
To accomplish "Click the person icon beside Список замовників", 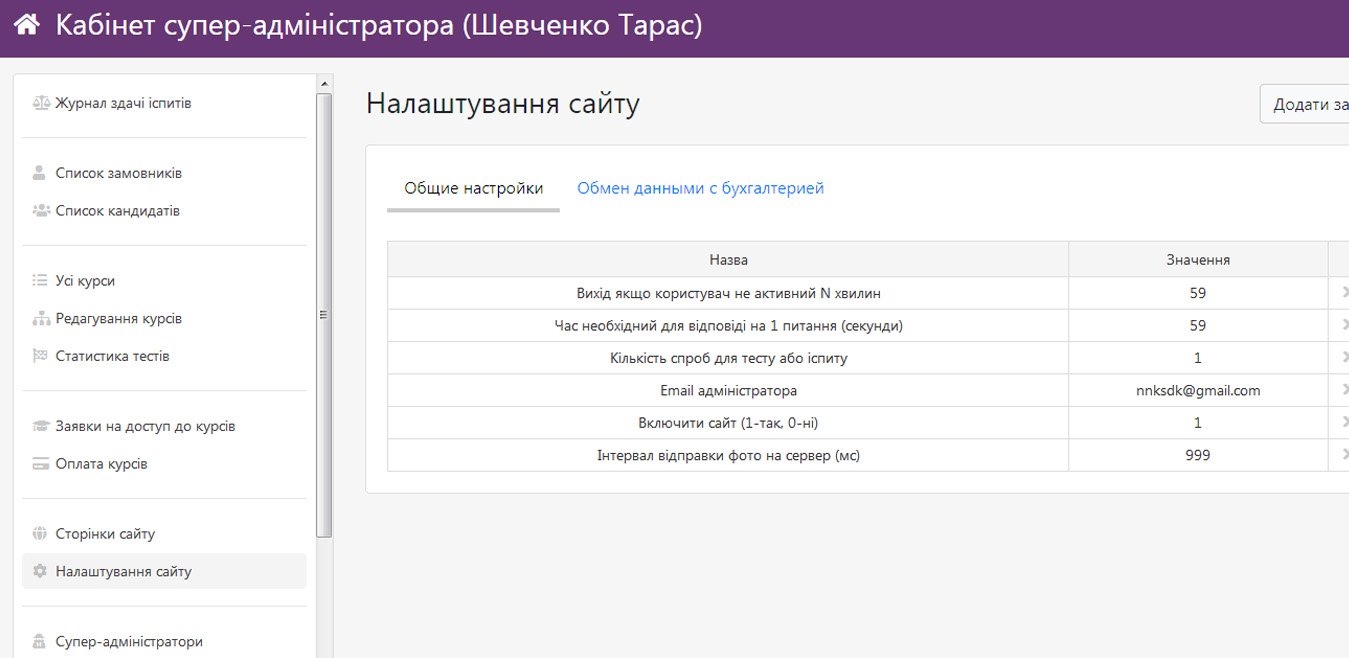I will click(x=40, y=173).
